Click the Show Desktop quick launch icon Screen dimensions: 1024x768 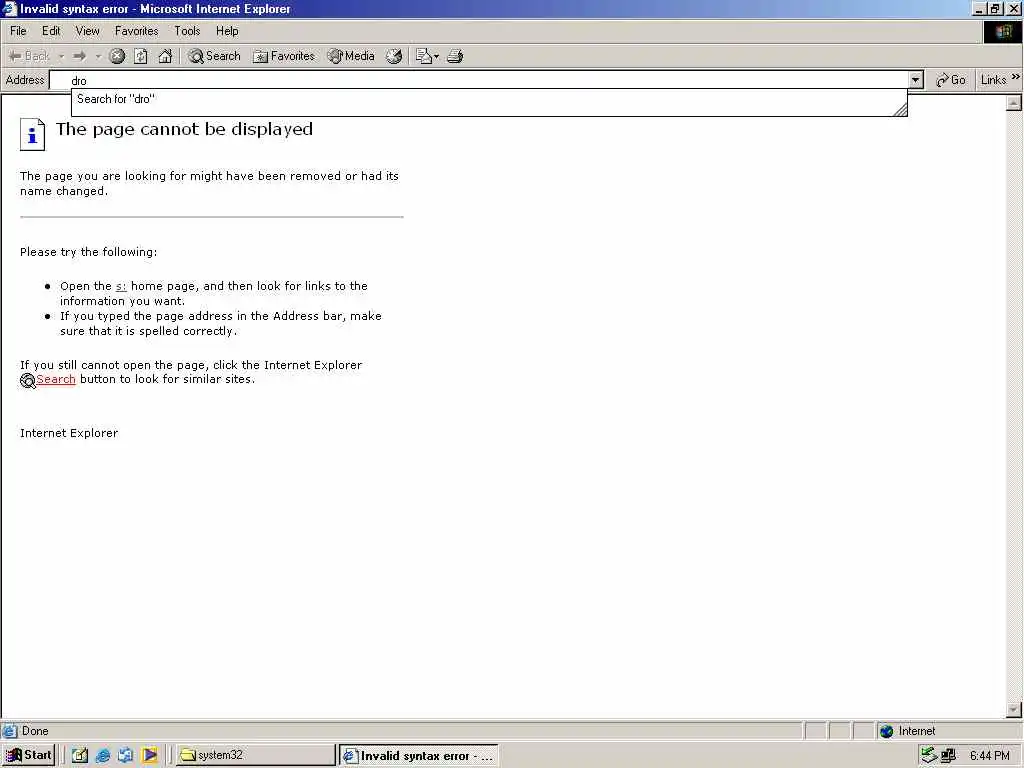pos(80,756)
